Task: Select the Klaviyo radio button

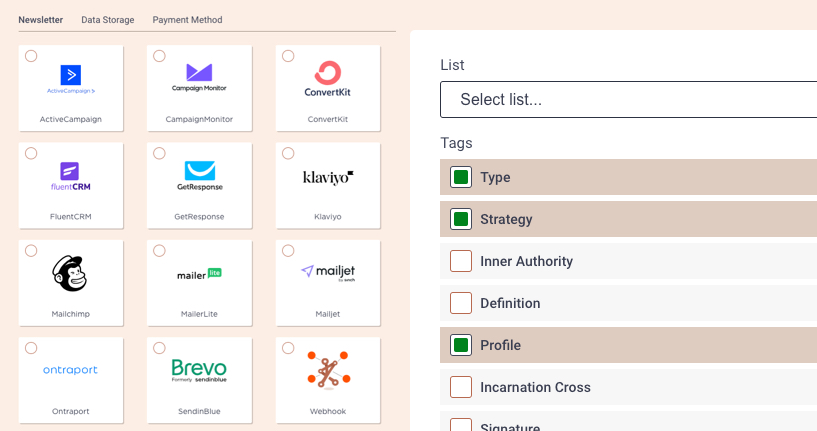Action: 288,153
